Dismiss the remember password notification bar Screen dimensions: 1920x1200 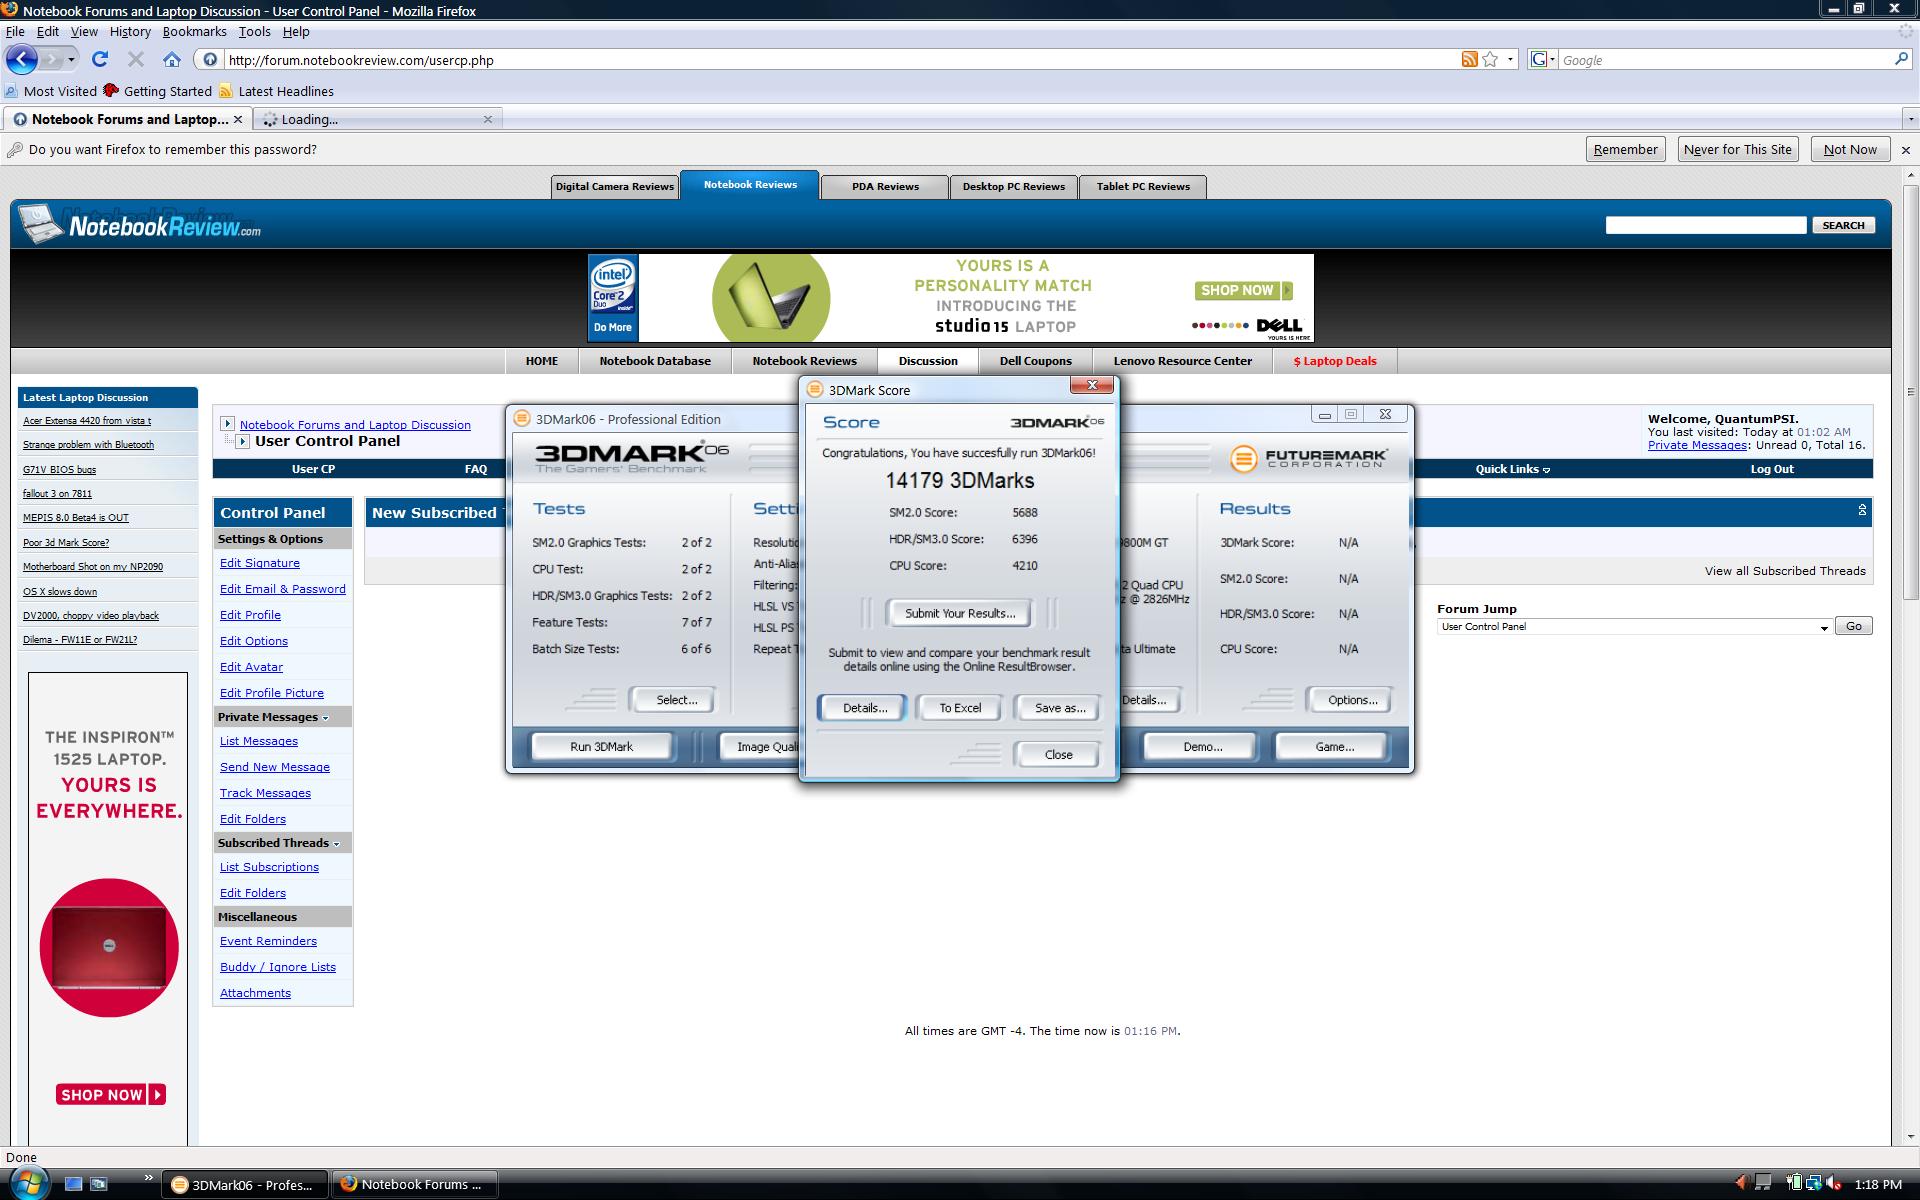[x=1905, y=150]
